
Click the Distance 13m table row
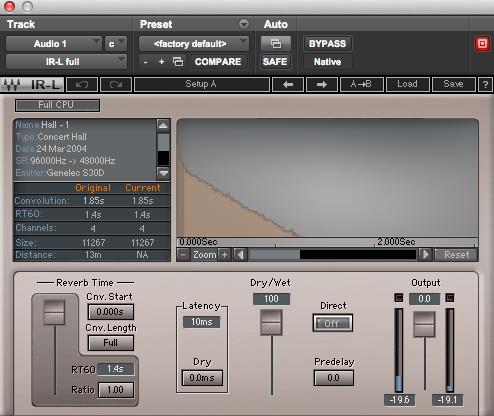[x=92, y=255]
